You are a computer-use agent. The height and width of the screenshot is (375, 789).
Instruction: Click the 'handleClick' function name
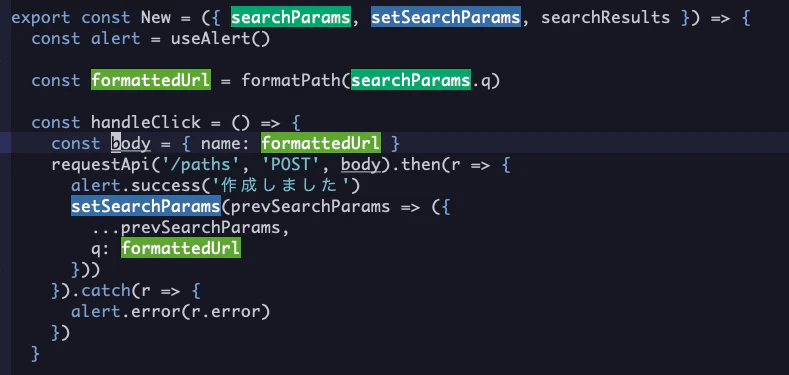pos(145,122)
